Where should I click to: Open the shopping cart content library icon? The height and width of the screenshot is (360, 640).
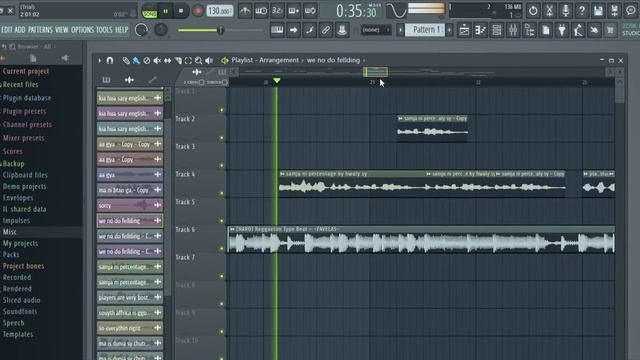(x=610, y=30)
